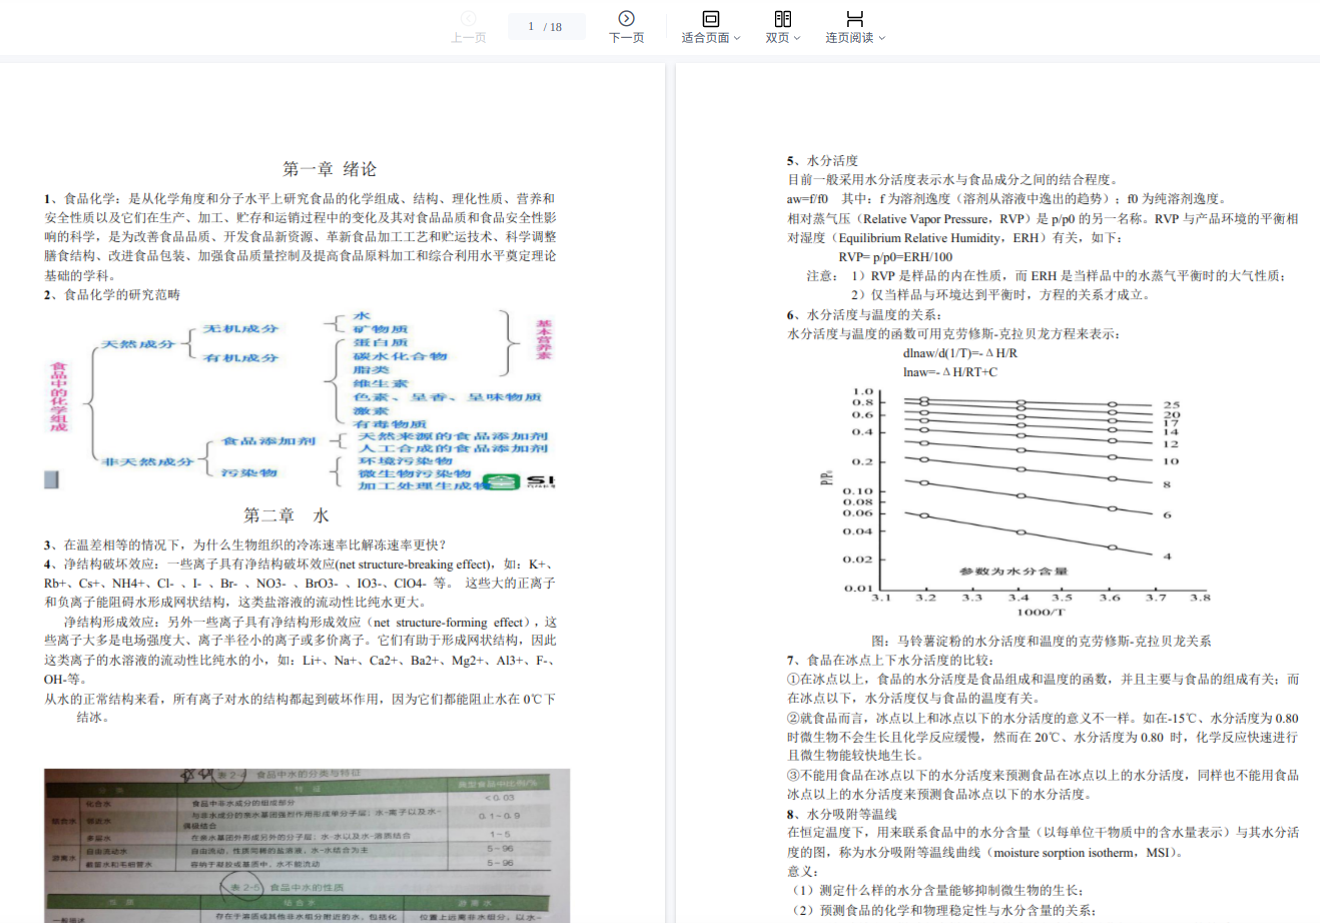
Task: Select the 连页阅读 menu label
Action: (849, 38)
